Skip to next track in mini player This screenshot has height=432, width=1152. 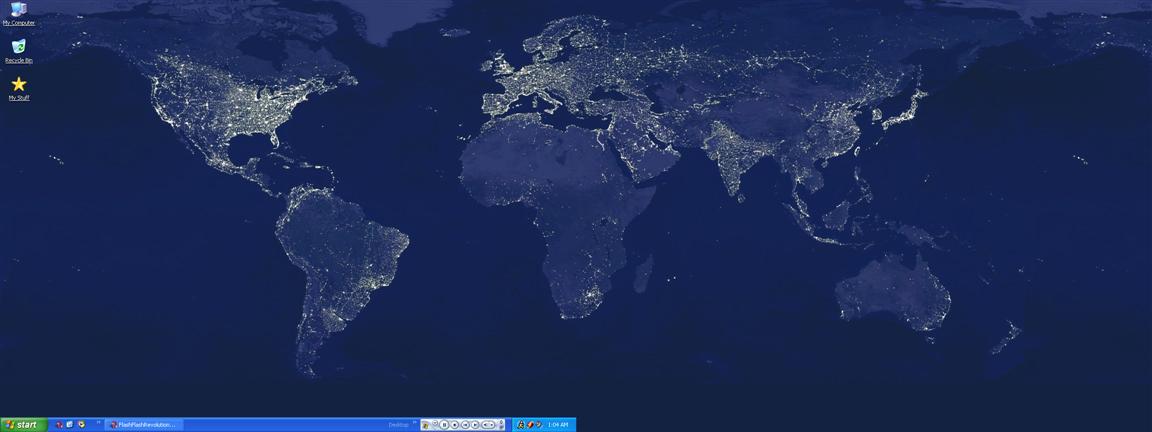coord(475,425)
